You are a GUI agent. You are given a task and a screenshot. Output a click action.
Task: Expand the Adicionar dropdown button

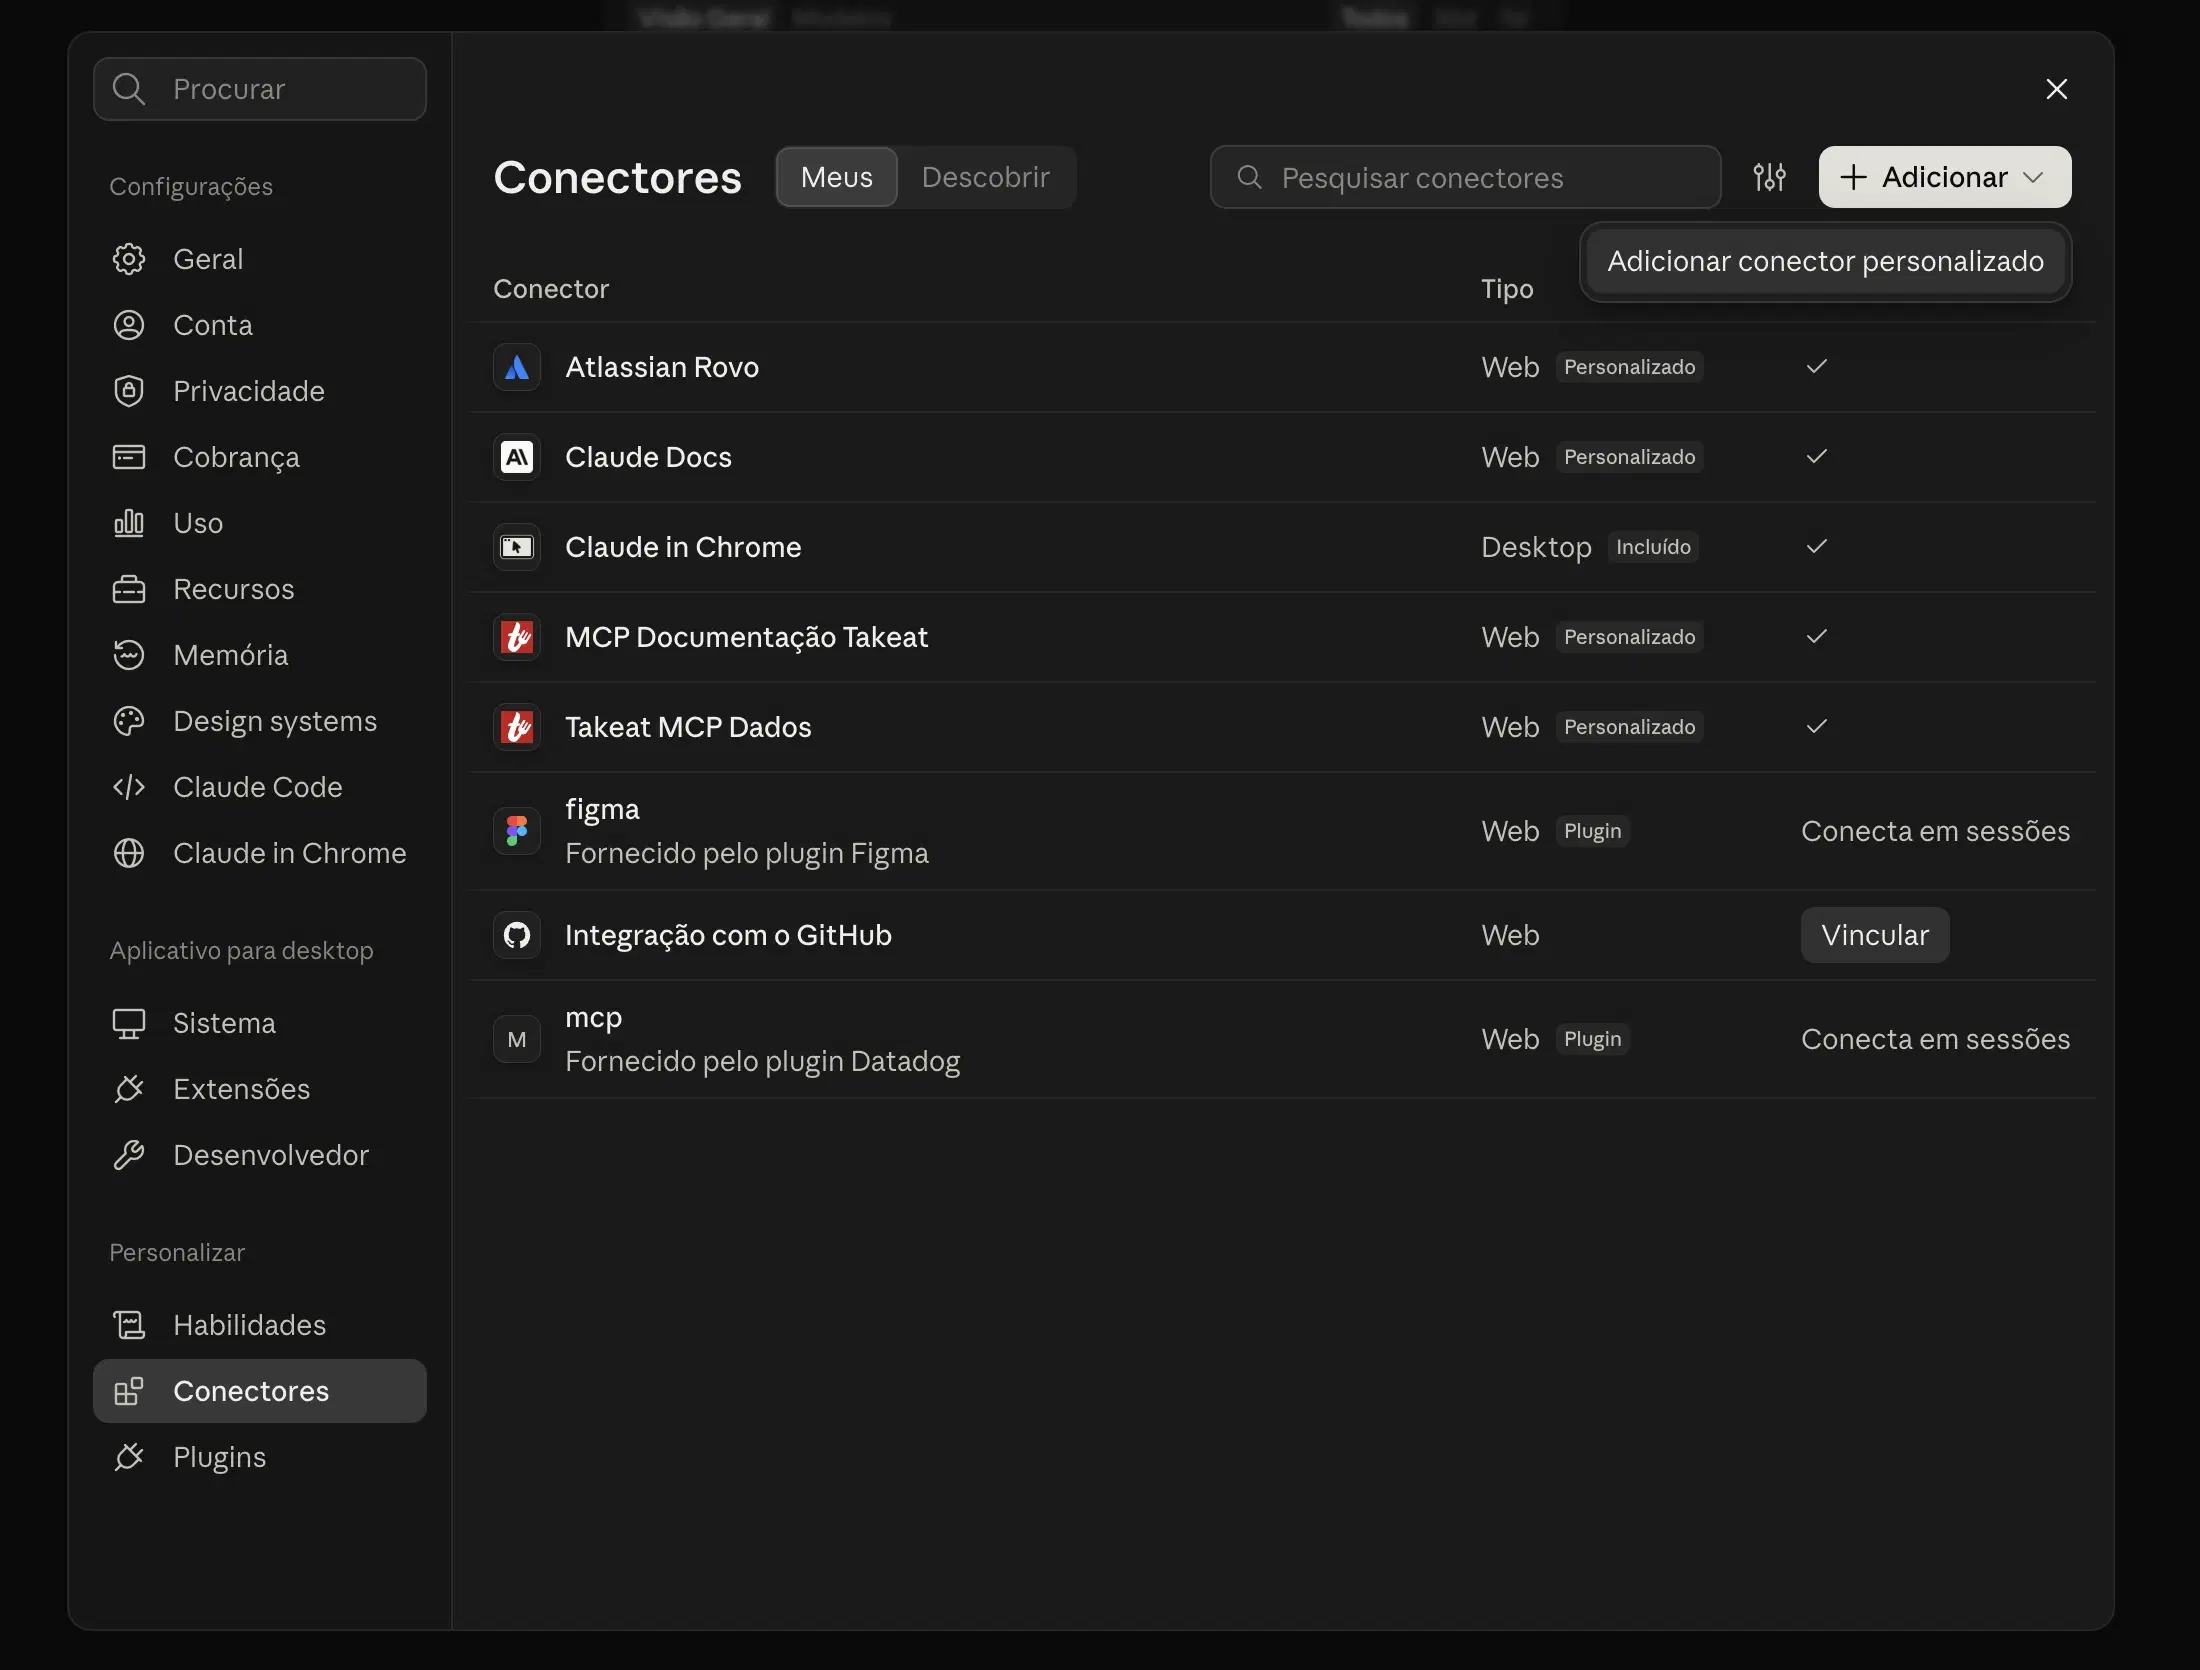pyautogui.click(x=1944, y=177)
